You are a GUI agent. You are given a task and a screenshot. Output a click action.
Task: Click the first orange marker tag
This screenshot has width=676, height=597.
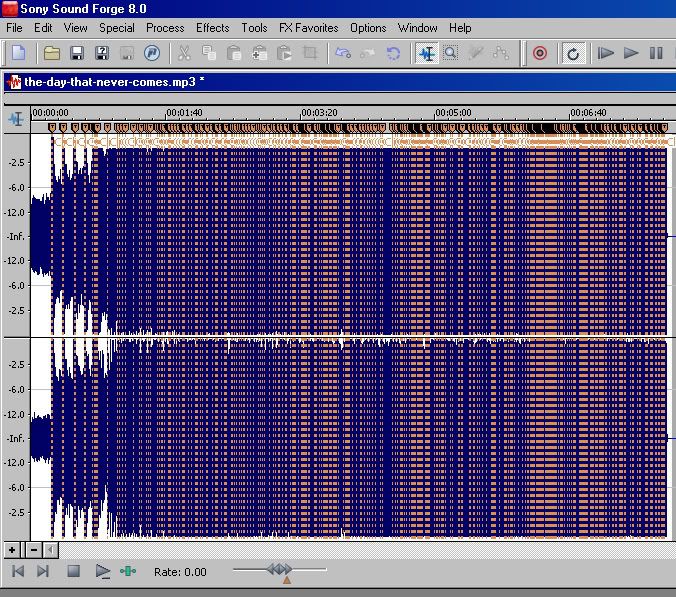click(52, 128)
